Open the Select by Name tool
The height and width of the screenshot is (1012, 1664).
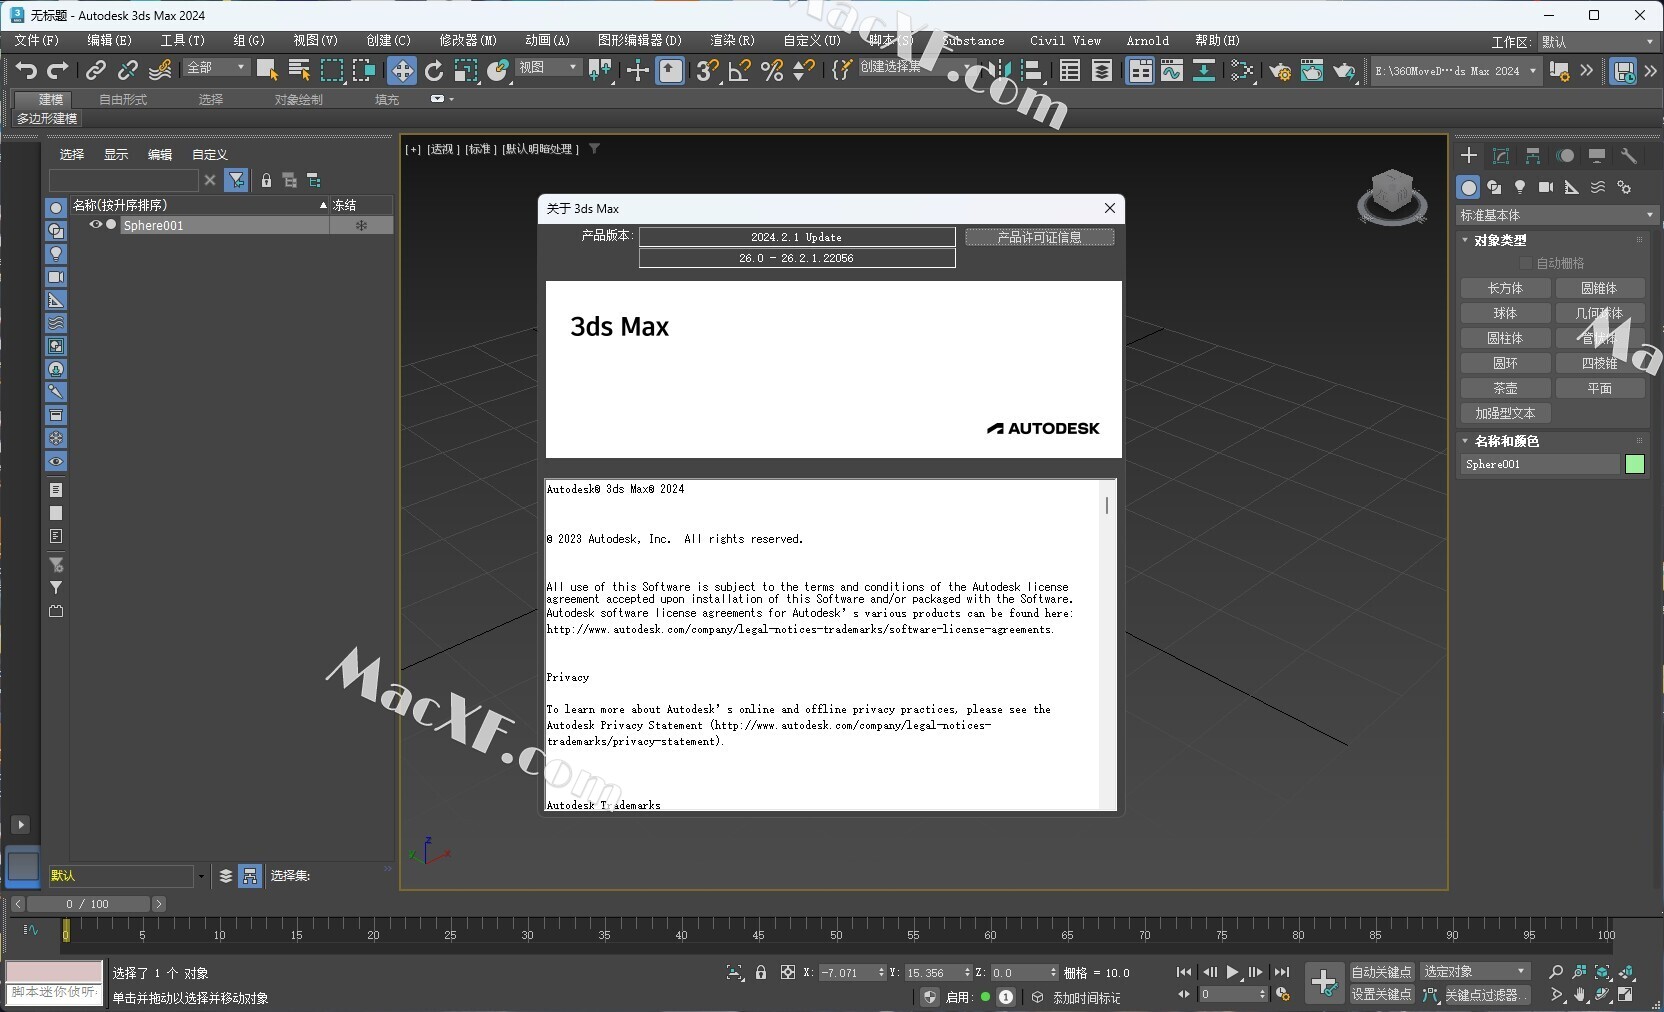[x=299, y=70]
